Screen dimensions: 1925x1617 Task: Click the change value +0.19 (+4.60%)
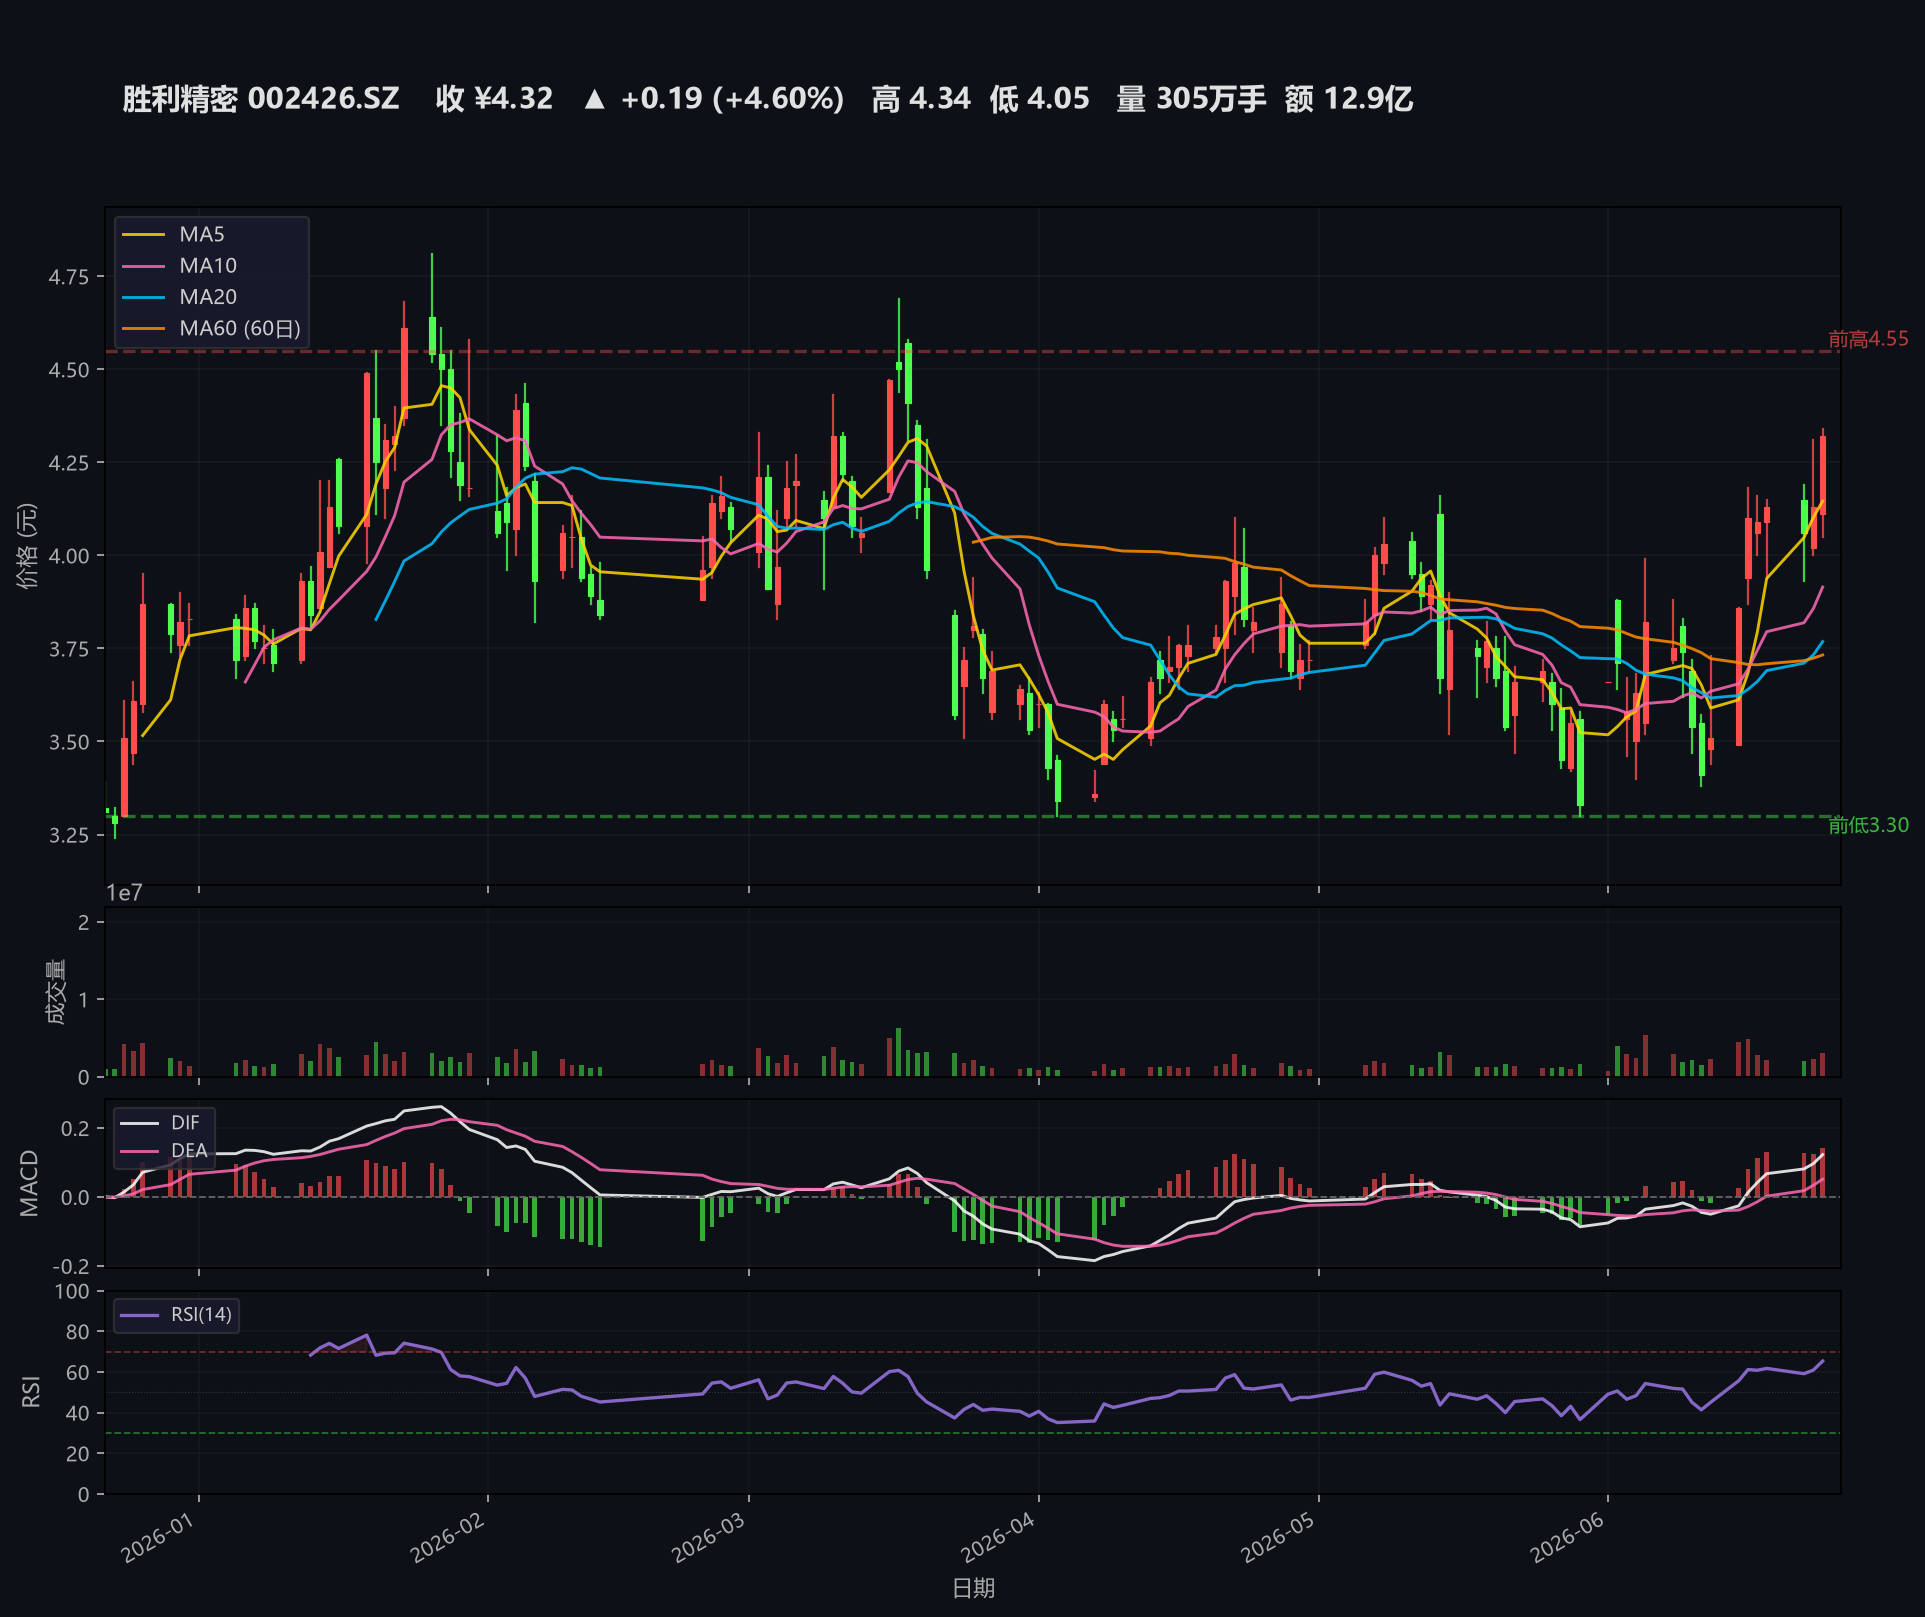click(x=732, y=99)
